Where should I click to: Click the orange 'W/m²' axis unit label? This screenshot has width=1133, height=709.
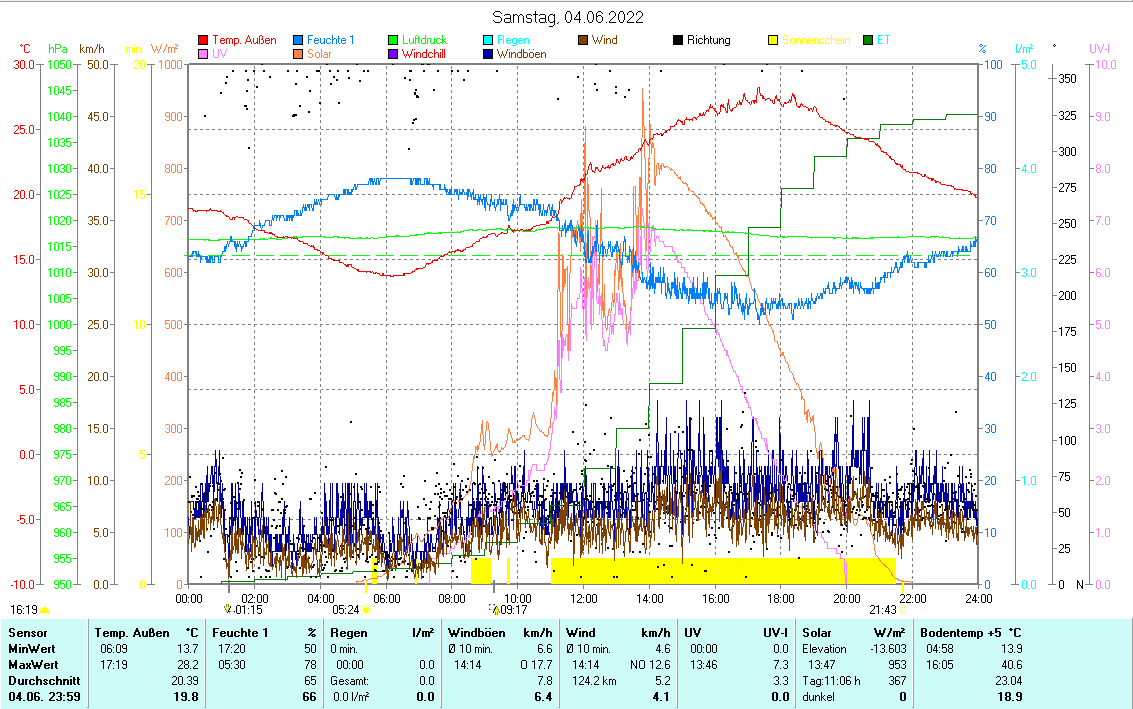[165, 49]
